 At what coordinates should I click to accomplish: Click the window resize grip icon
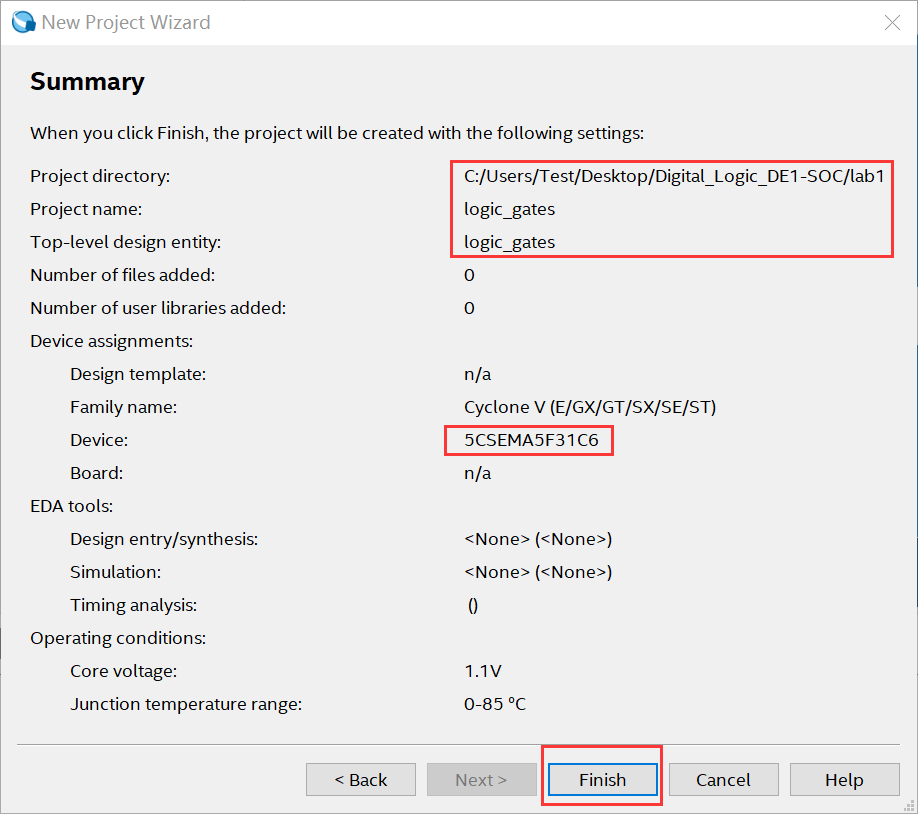[909, 806]
